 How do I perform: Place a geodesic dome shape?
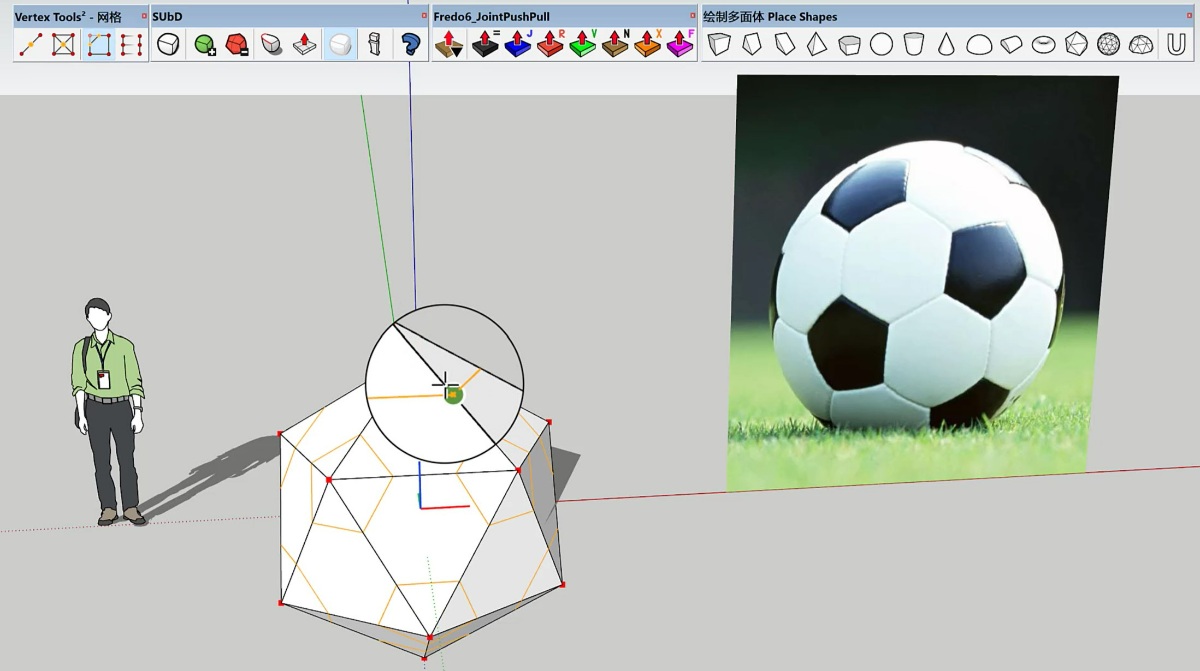click(1141, 44)
